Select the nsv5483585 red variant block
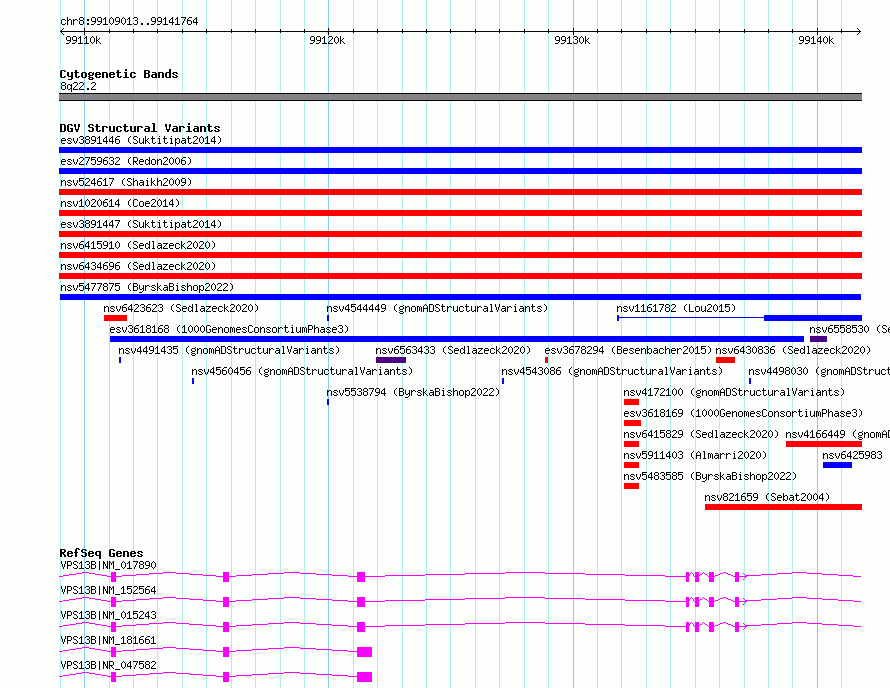 coord(631,486)
